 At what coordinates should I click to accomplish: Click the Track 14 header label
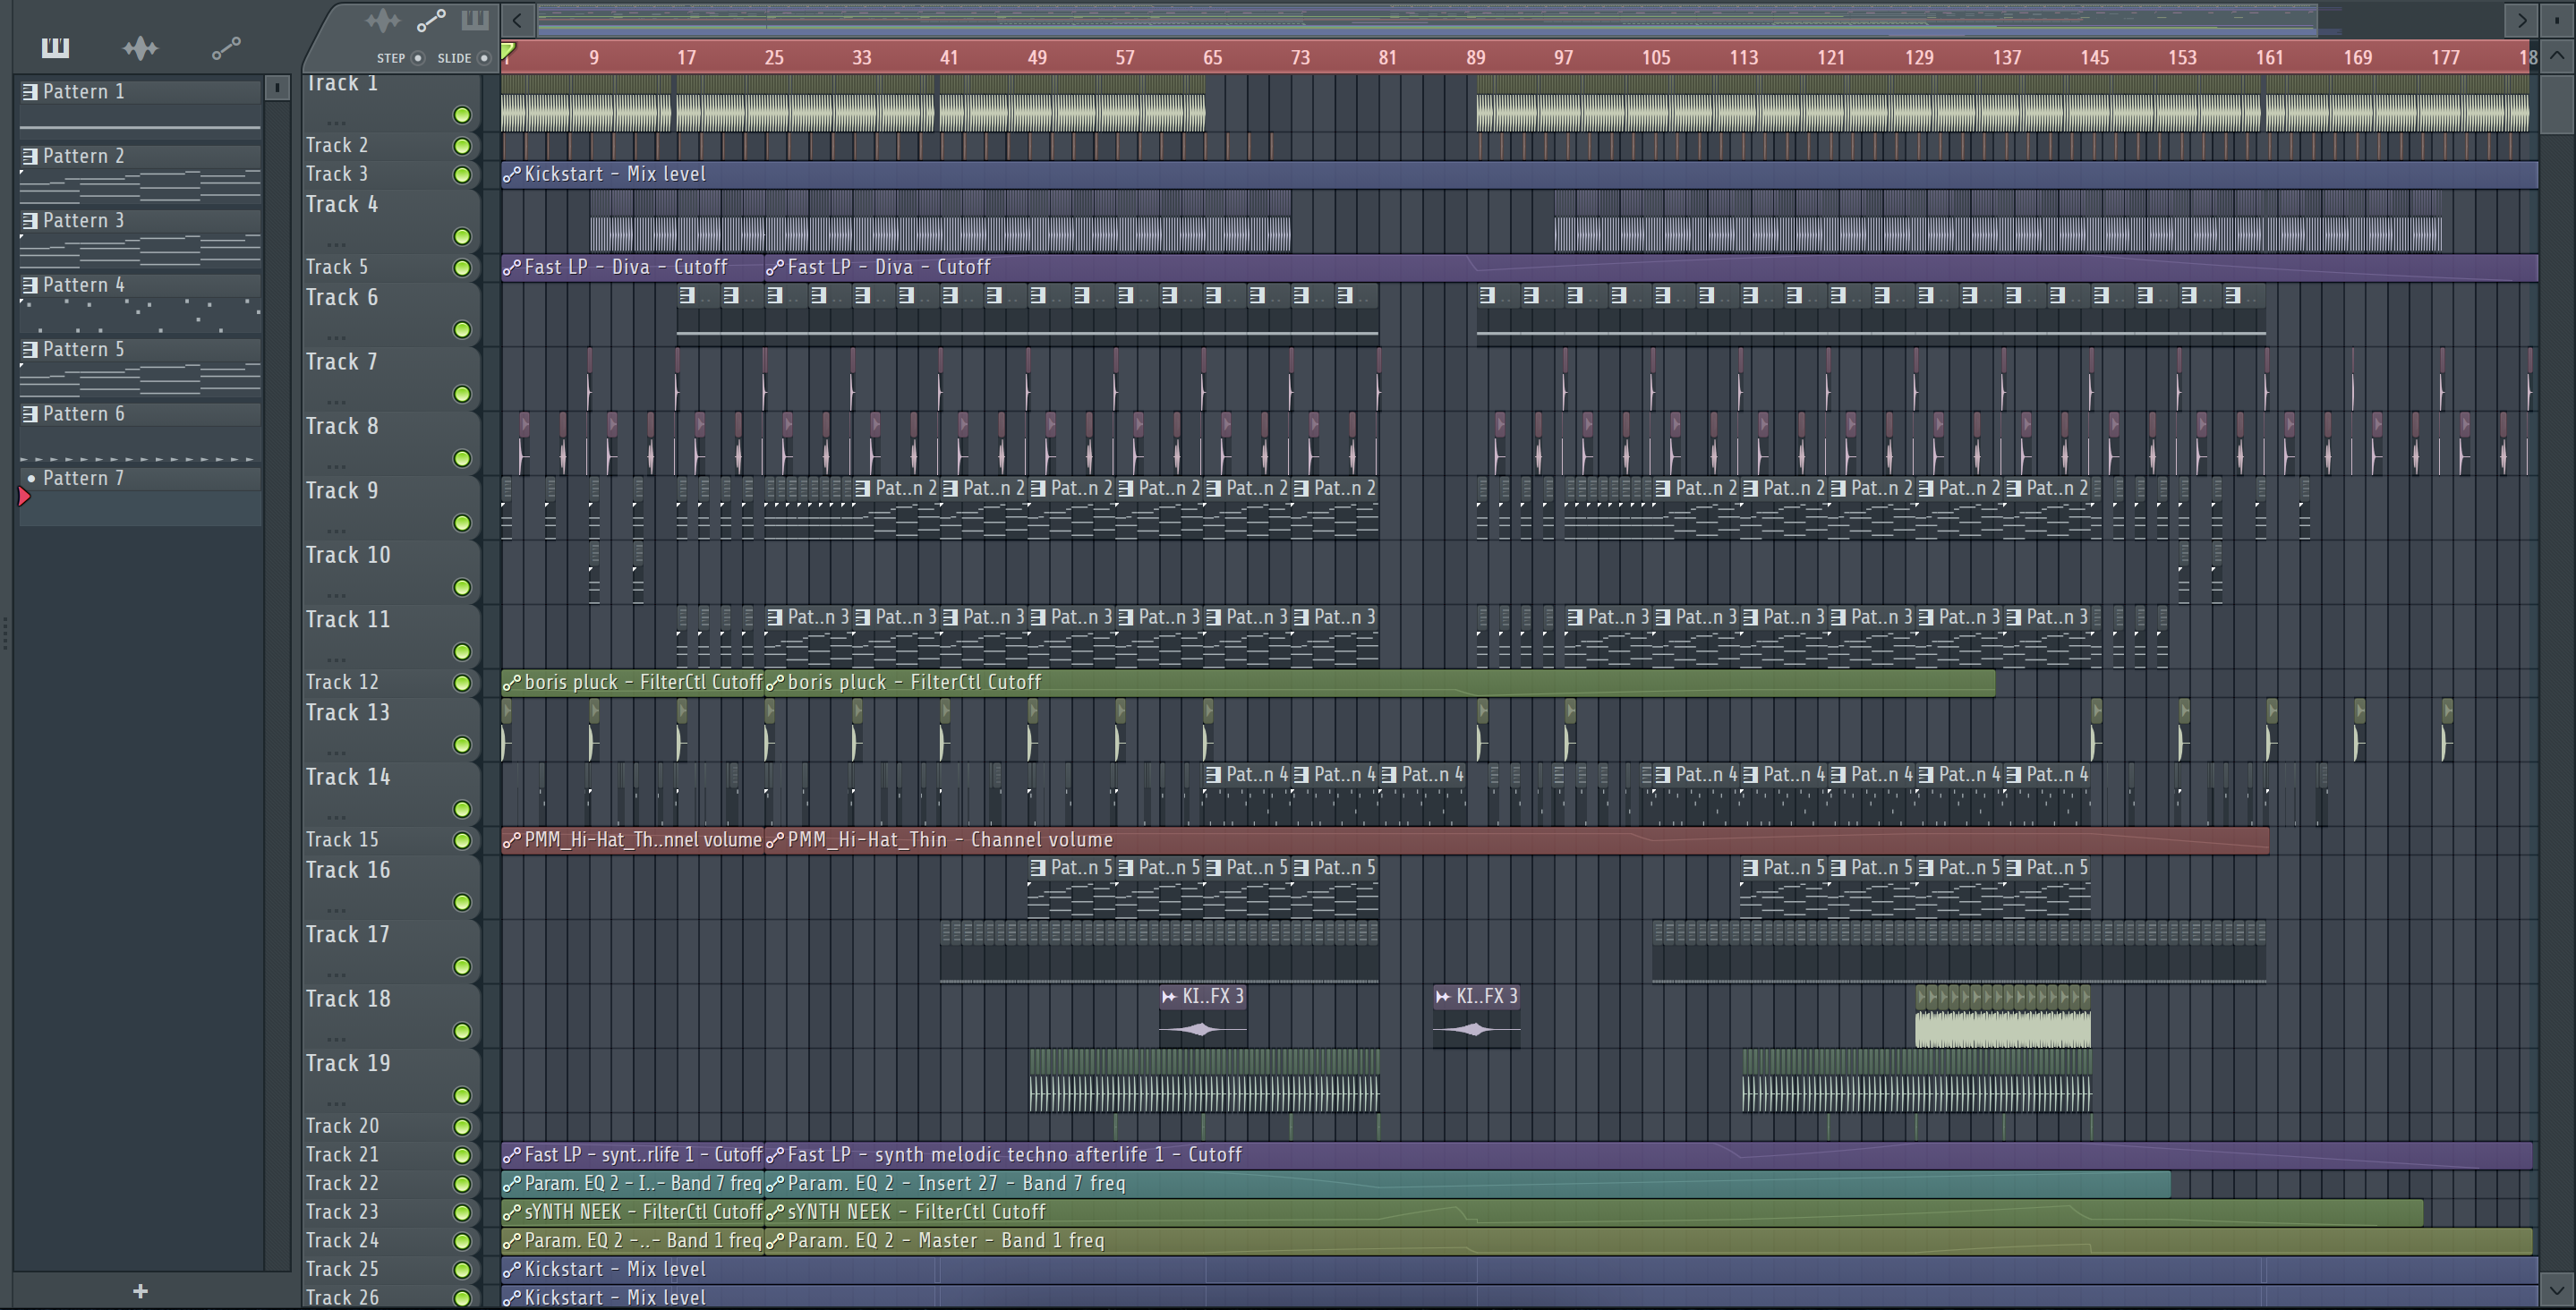tap(348, 777)
